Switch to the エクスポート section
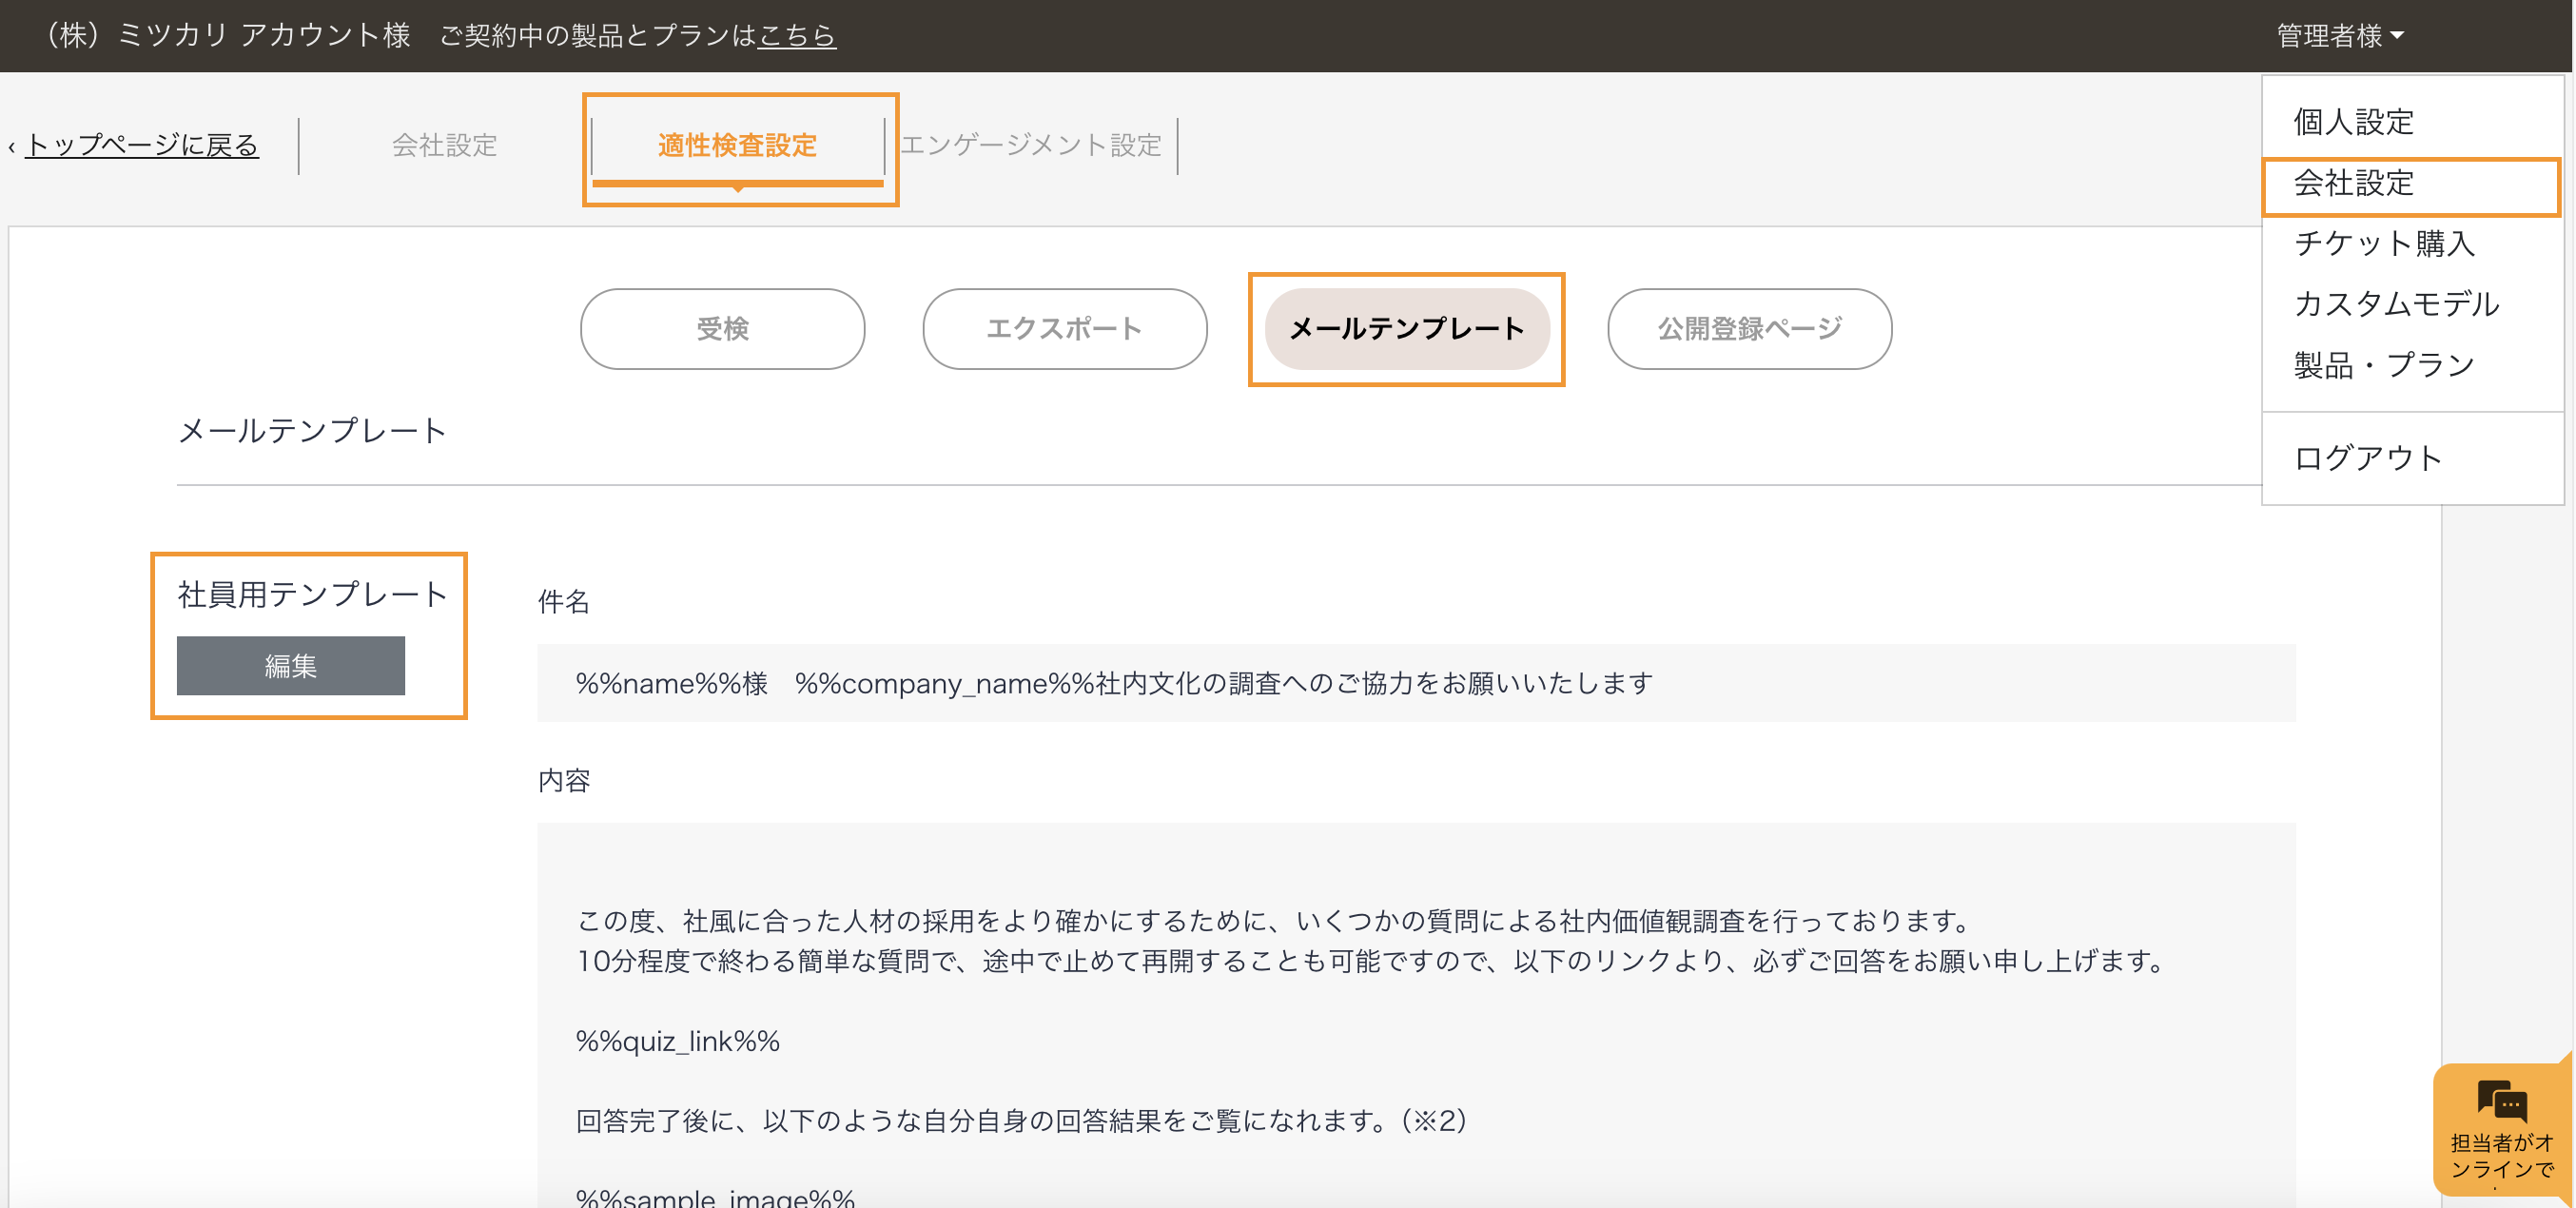The image size is (2576, 1208). (1064, 329)
